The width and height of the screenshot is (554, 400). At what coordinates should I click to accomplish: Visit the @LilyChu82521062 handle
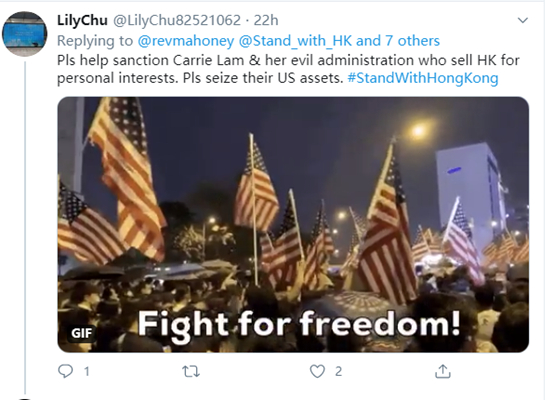tap(177, 20)
